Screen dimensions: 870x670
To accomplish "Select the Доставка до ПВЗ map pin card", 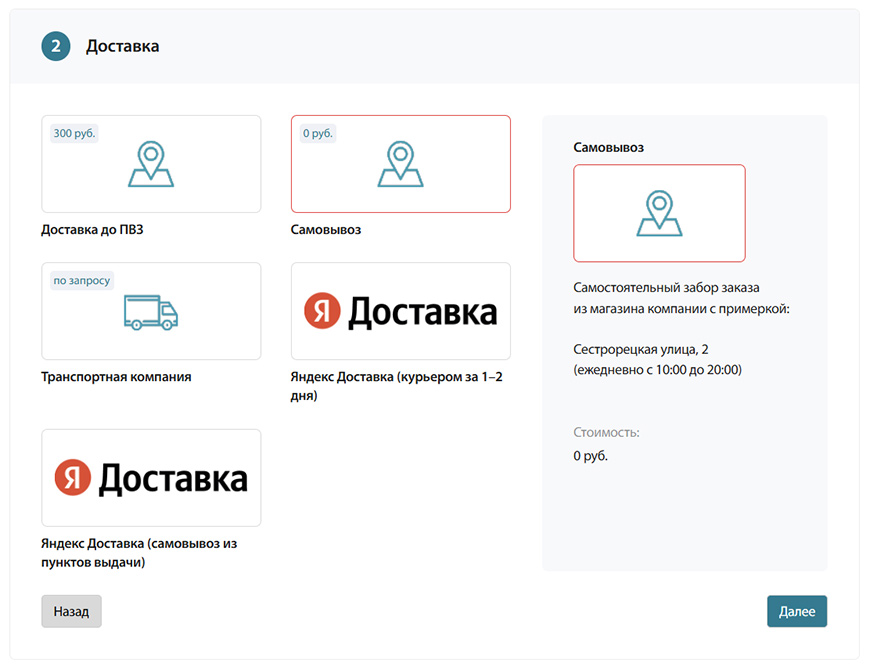I will [151, 164].
